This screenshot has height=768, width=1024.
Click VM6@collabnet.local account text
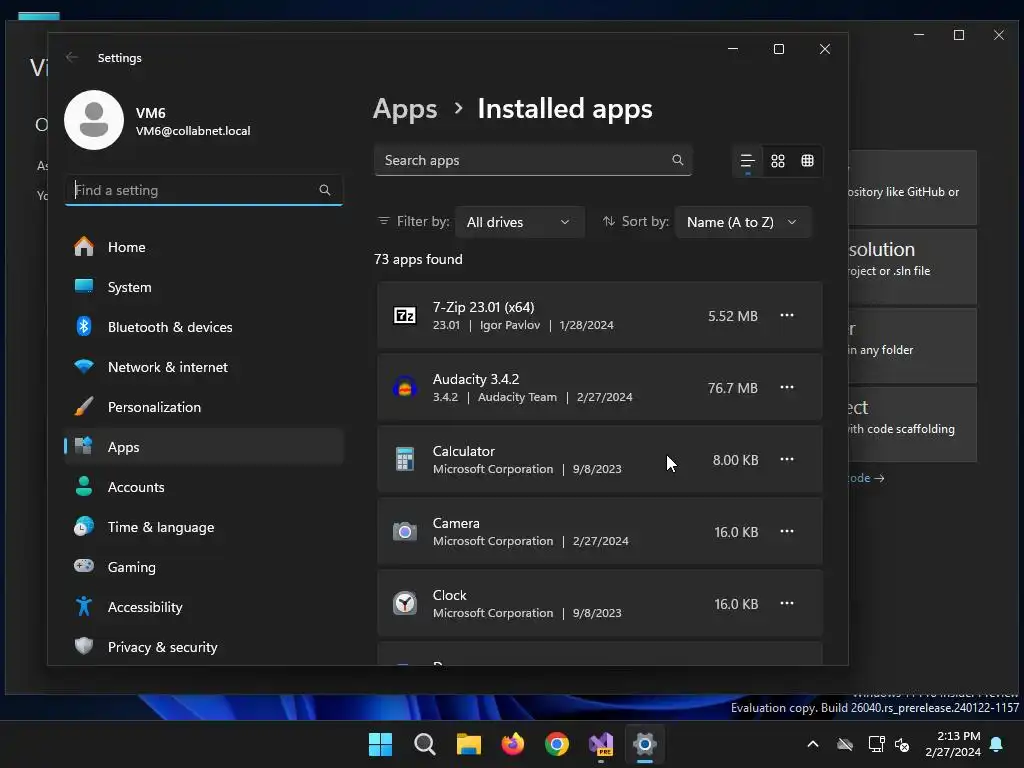coord(193,131)
